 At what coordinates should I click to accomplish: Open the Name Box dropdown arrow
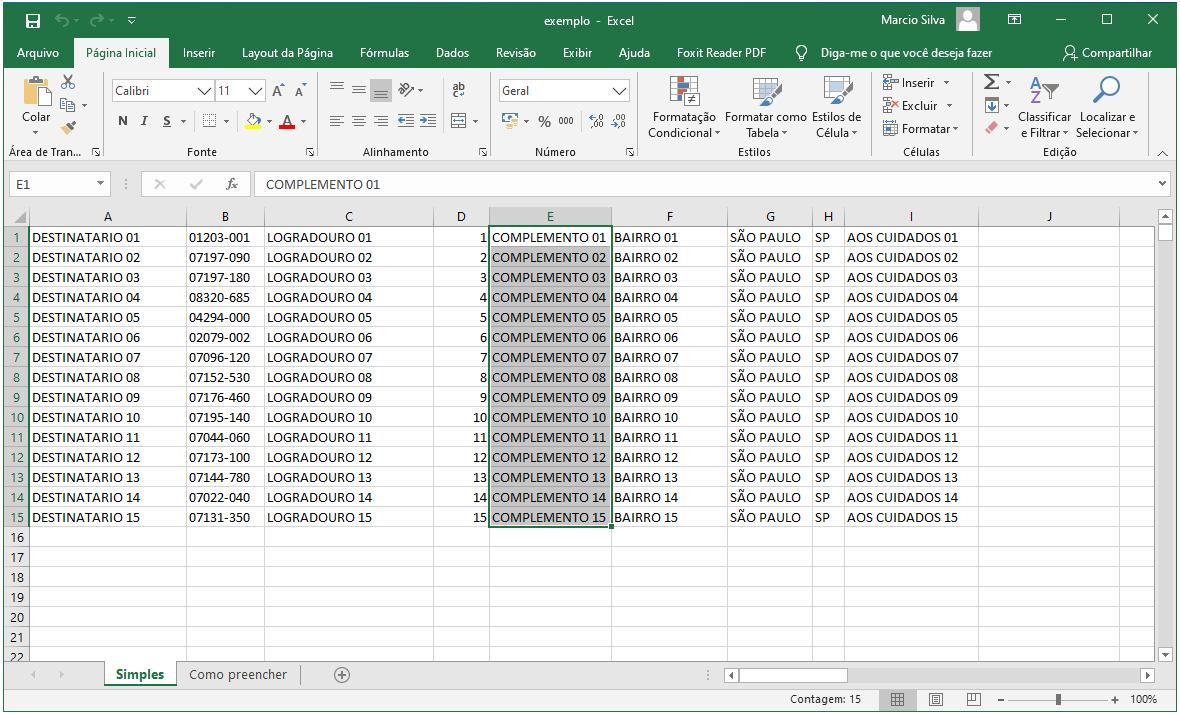pos(101,184)
